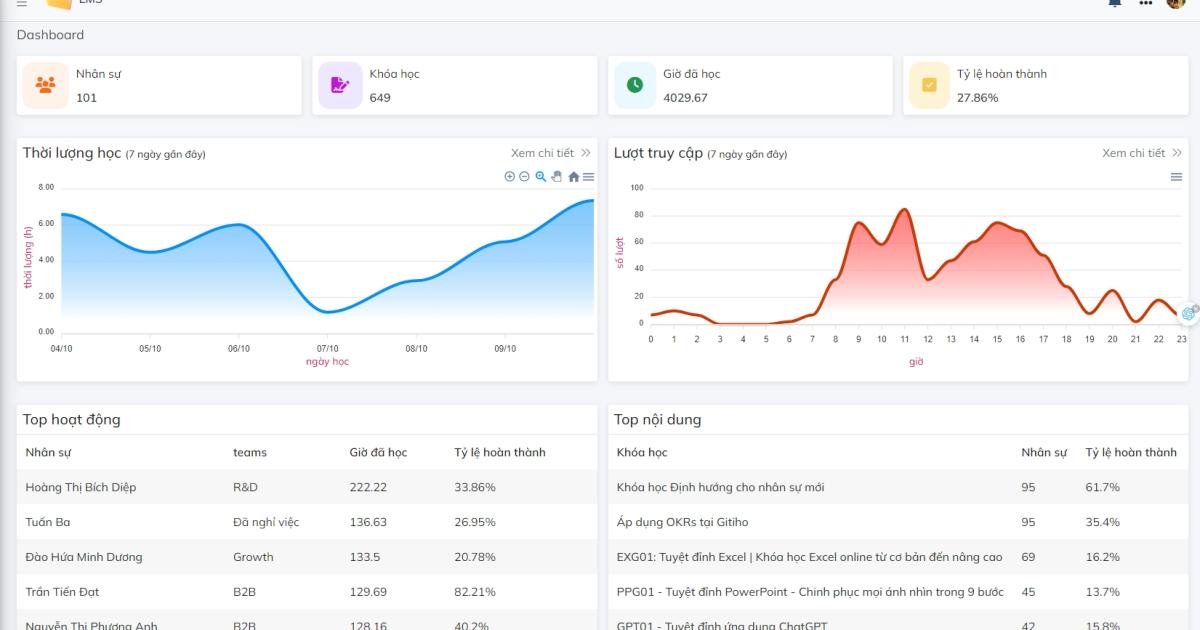Click the Giờ đã học clock icon
1200x630 pixels.
point(634,85)
